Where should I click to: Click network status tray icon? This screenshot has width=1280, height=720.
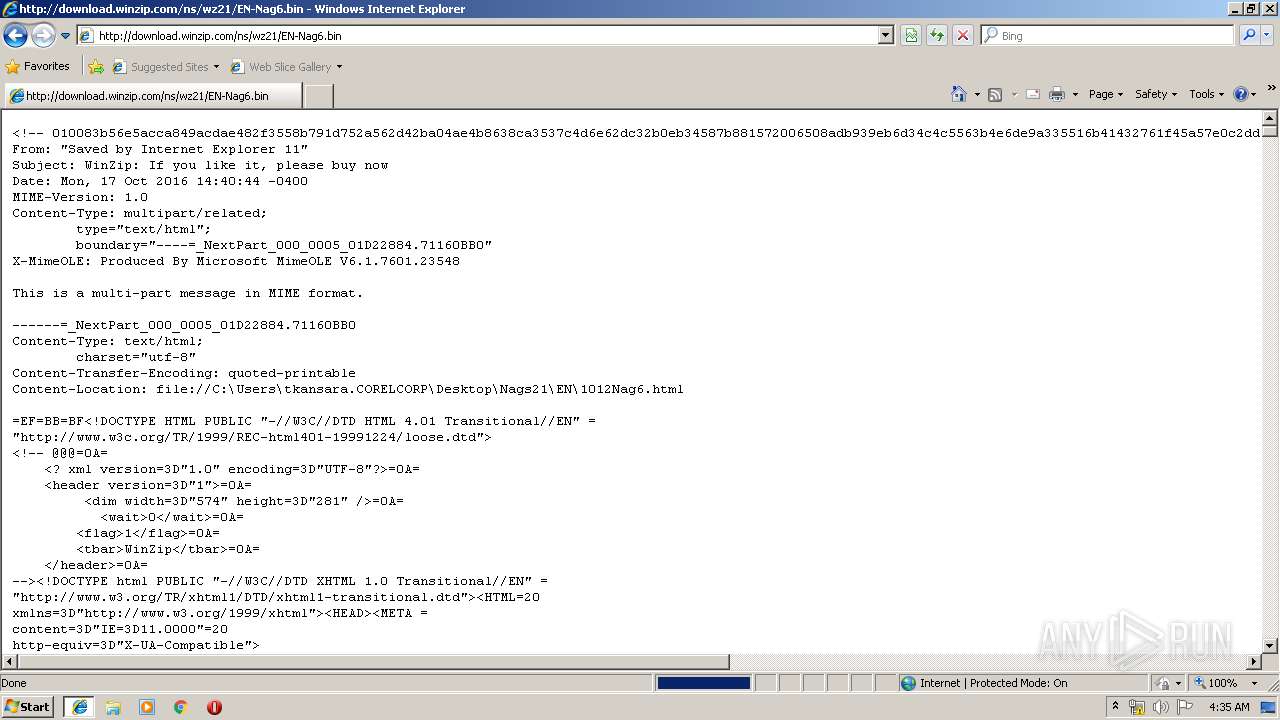coord(1137,707)
